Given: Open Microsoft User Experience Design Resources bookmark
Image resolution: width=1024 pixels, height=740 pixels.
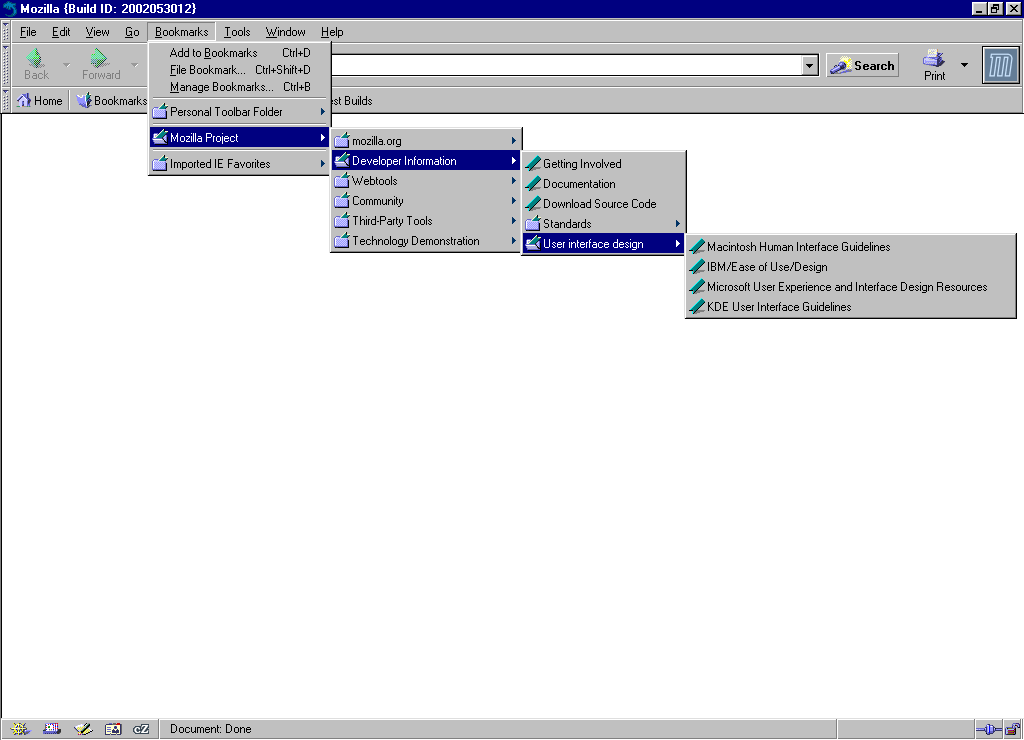Looking at the screenshot, I should click(850, 287).
